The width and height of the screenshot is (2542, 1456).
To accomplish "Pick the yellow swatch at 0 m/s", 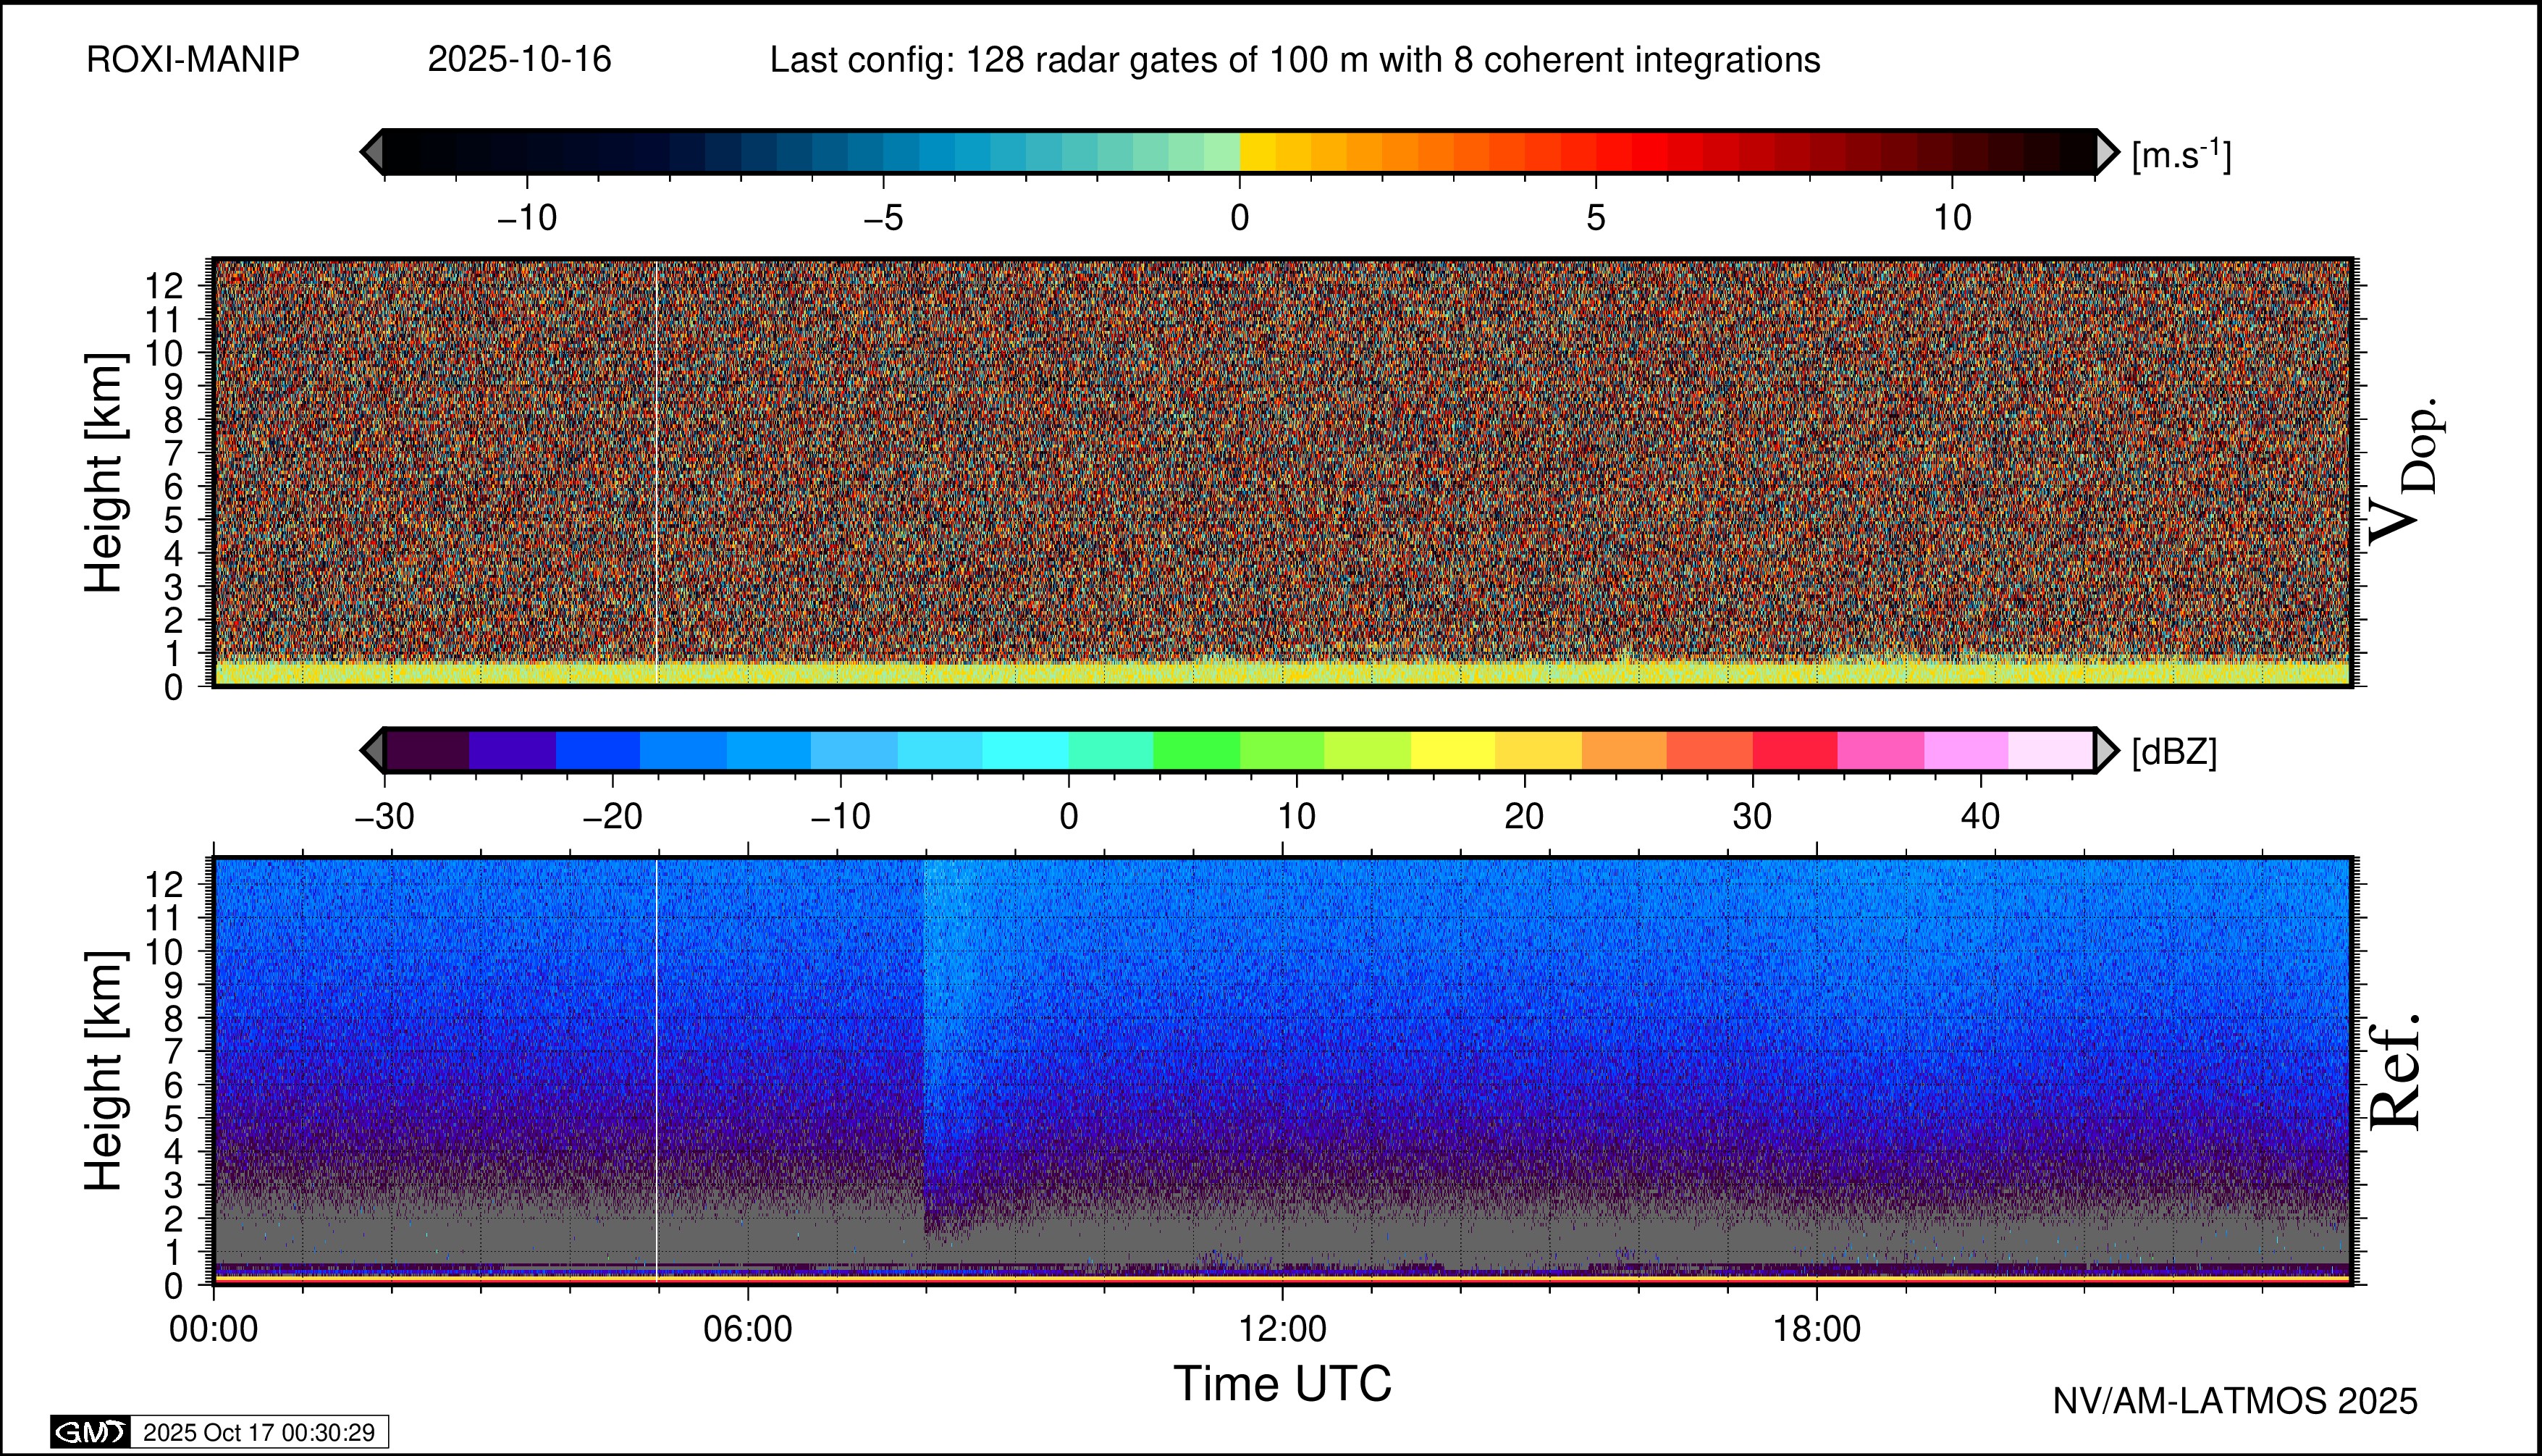I will coord(1258,152).
